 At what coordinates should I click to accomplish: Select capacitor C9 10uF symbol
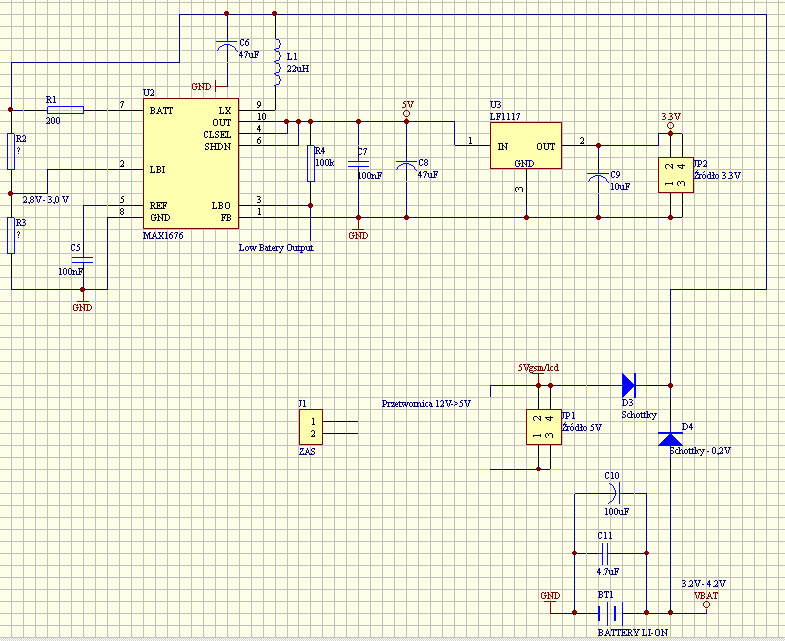coord(598,177)
